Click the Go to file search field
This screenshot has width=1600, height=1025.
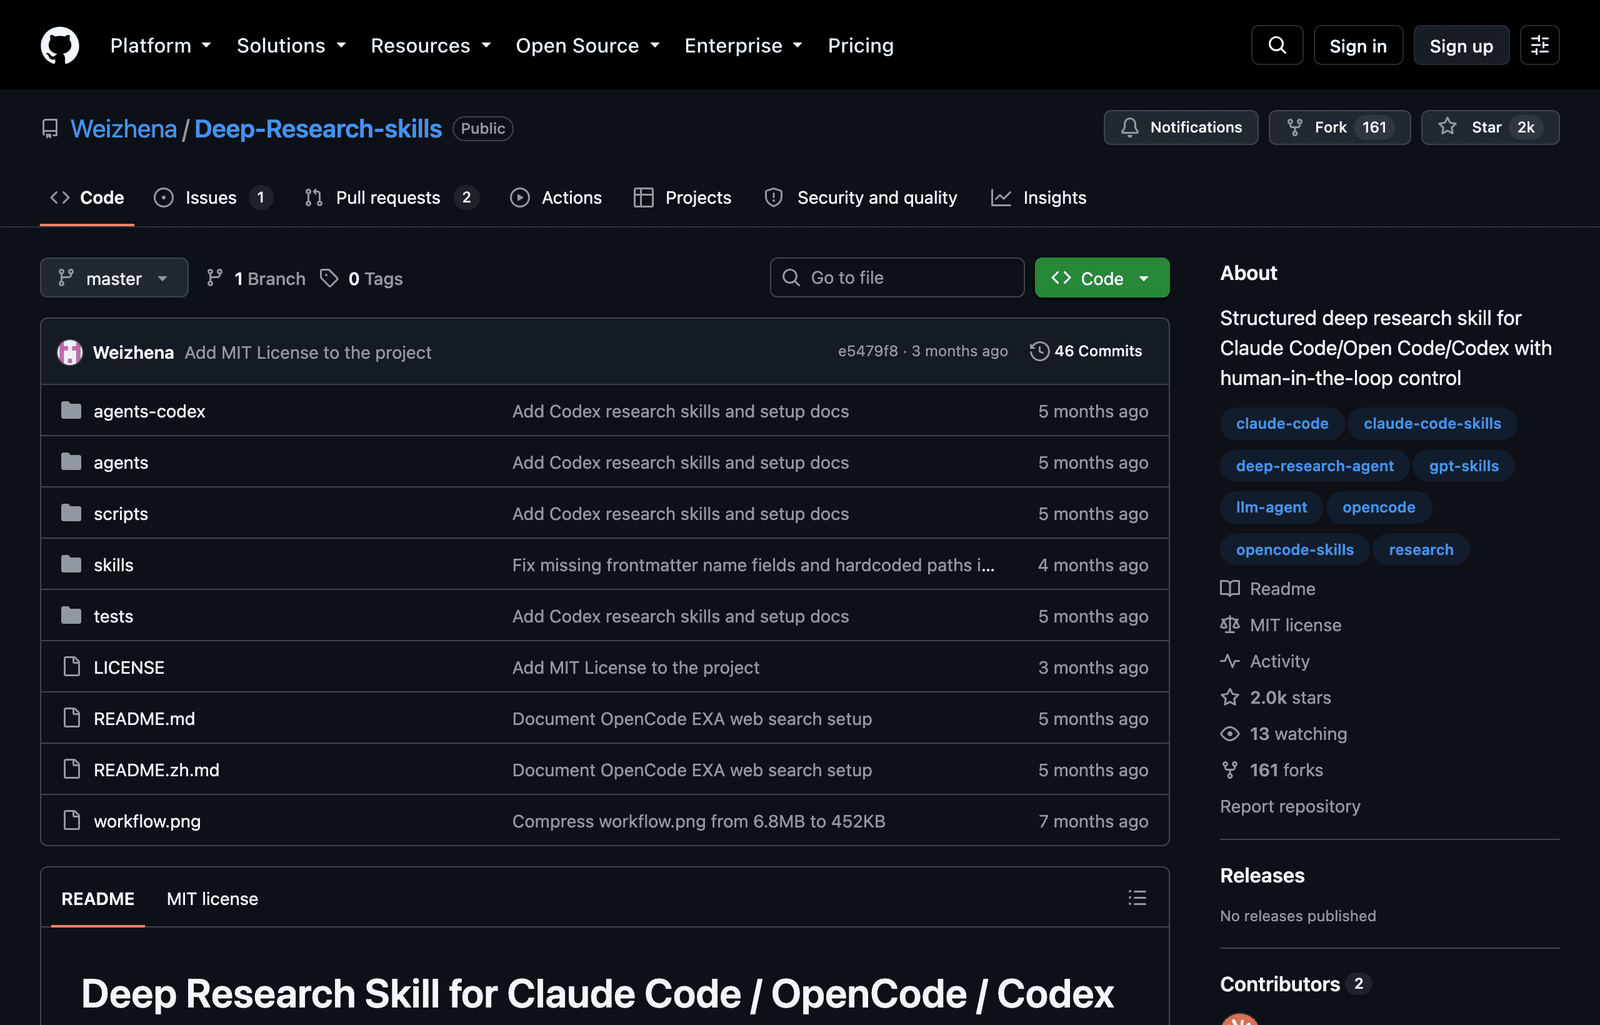tap(897, 278)
